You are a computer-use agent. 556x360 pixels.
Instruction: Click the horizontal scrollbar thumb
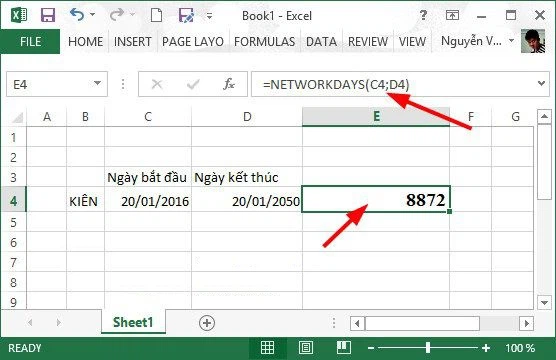(x=422, y=323)
